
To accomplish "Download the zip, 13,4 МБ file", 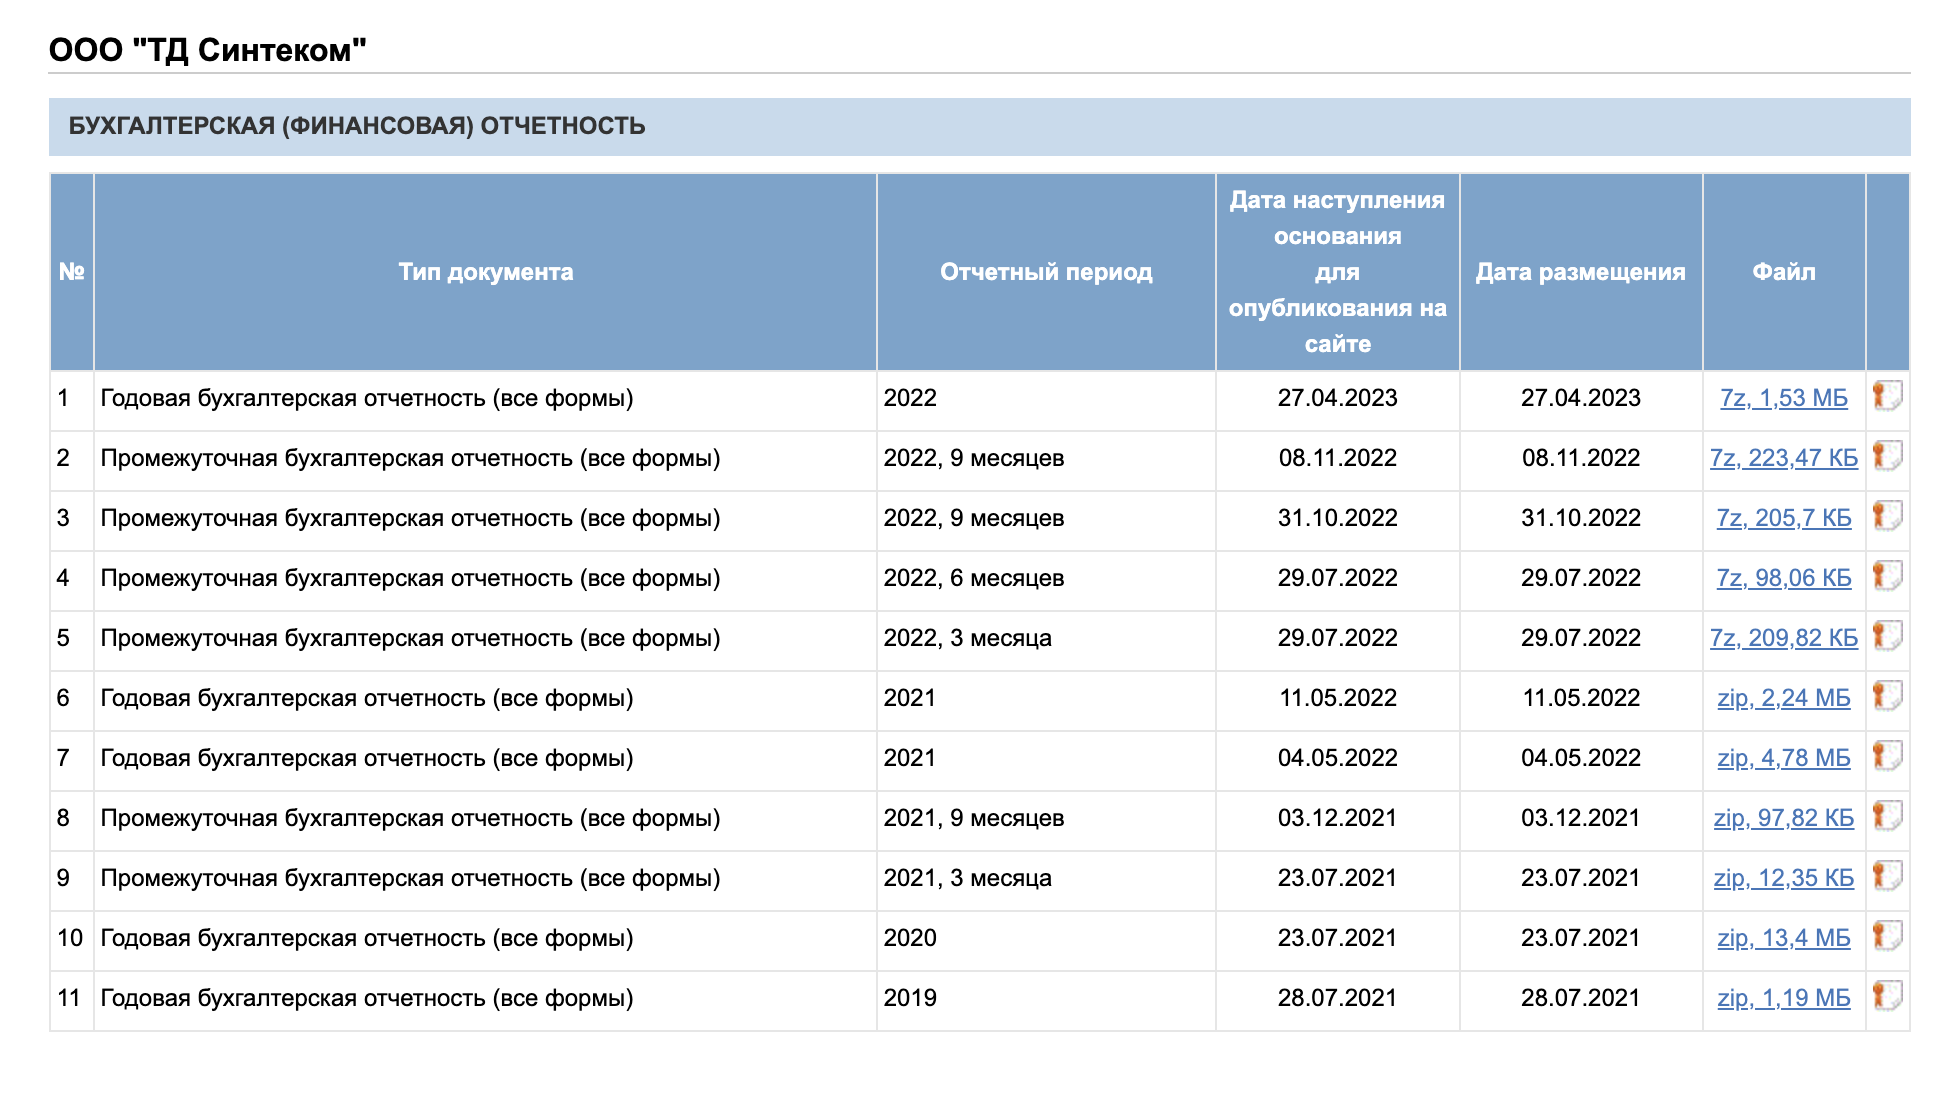I will [x=1784, y=938].
